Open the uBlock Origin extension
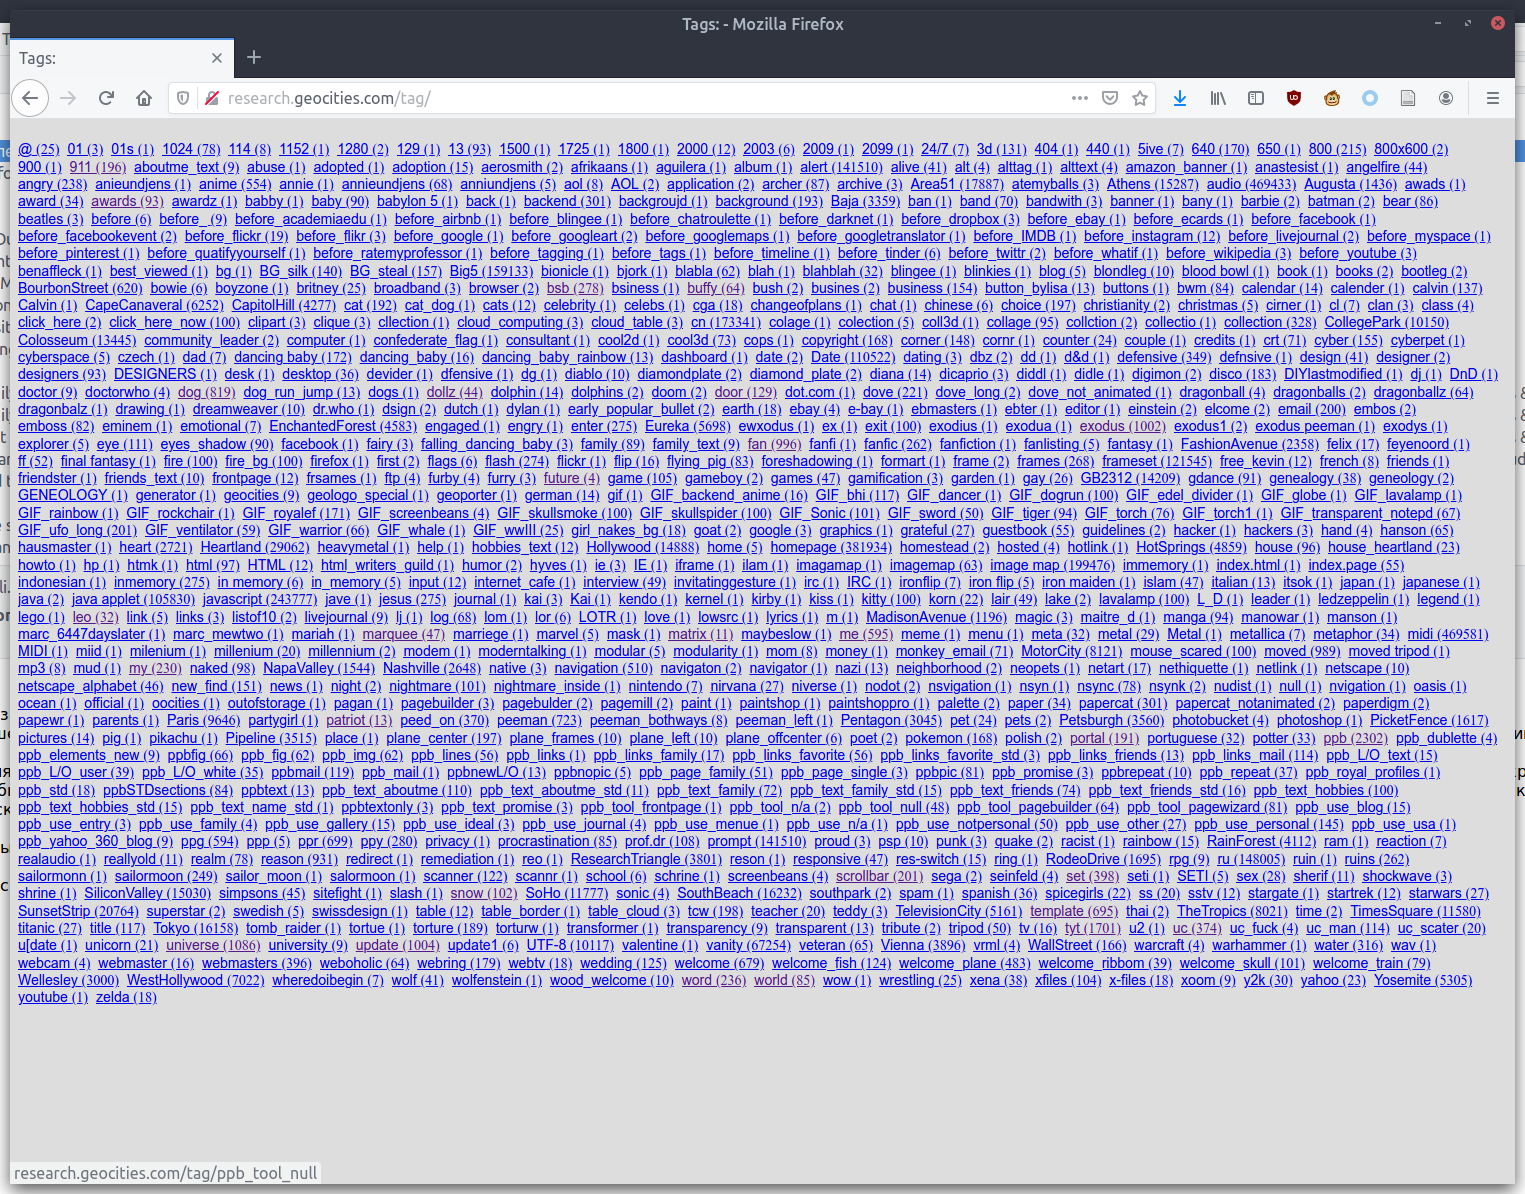 pyautogui.click(x=1294, y=98)
